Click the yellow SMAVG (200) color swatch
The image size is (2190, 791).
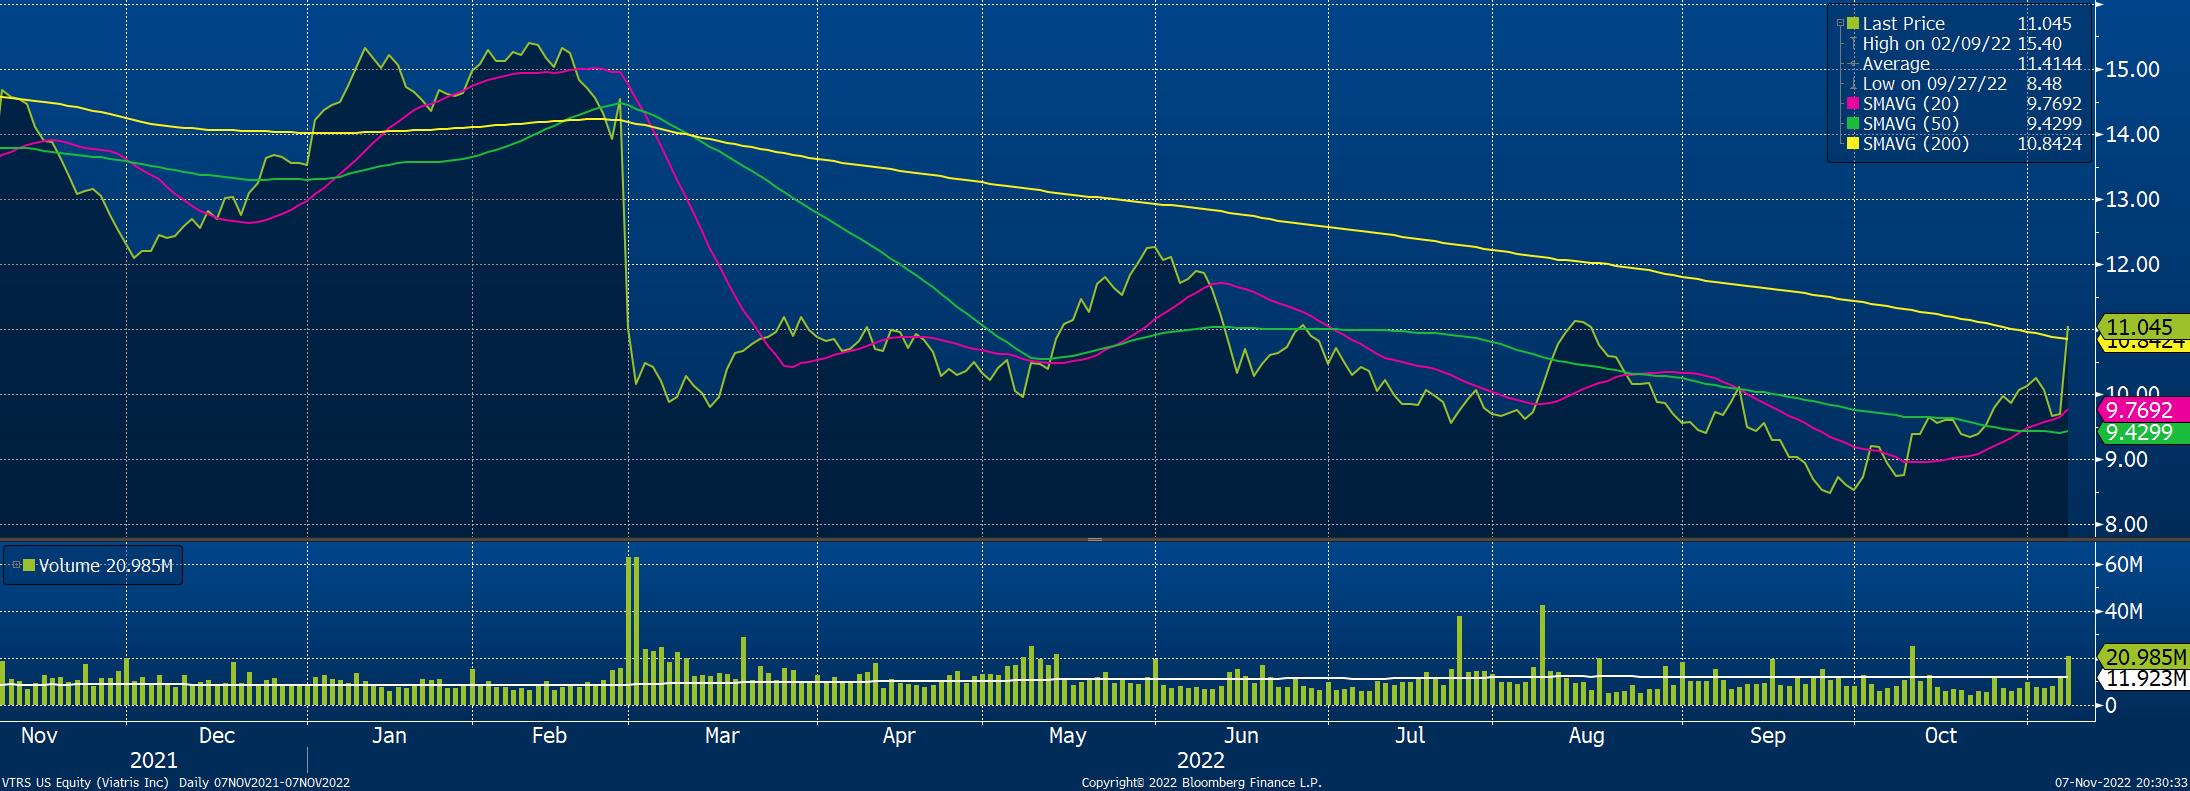point(1853,144)
